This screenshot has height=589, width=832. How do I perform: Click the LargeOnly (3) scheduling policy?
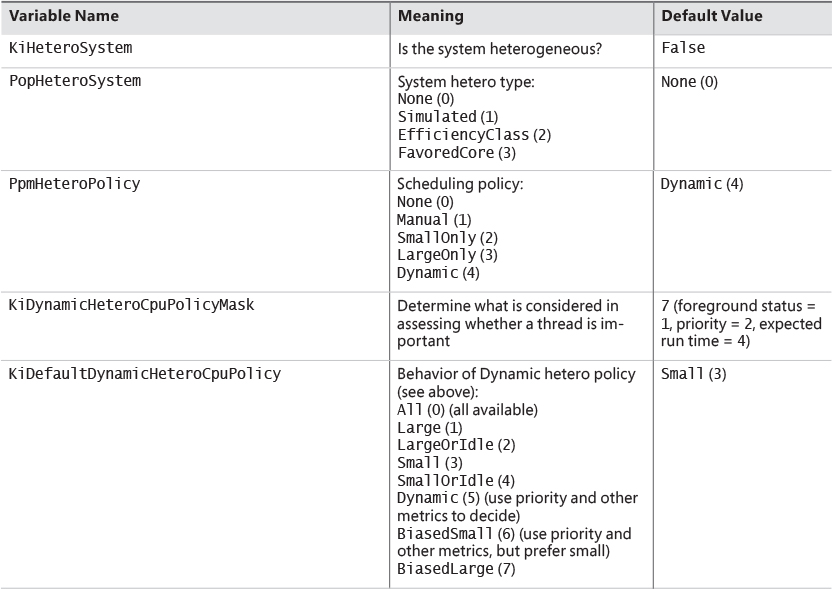click(x=447, y=254)
